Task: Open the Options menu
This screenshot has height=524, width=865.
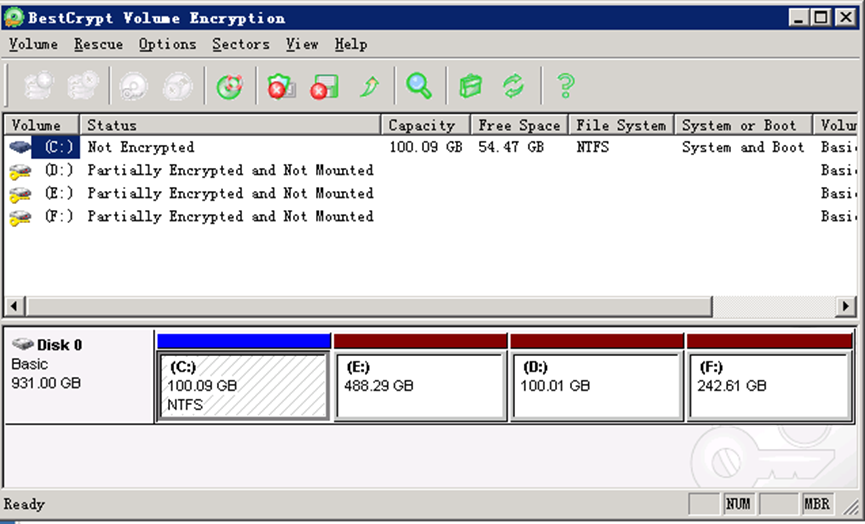Action: click(x=167, y=44)
